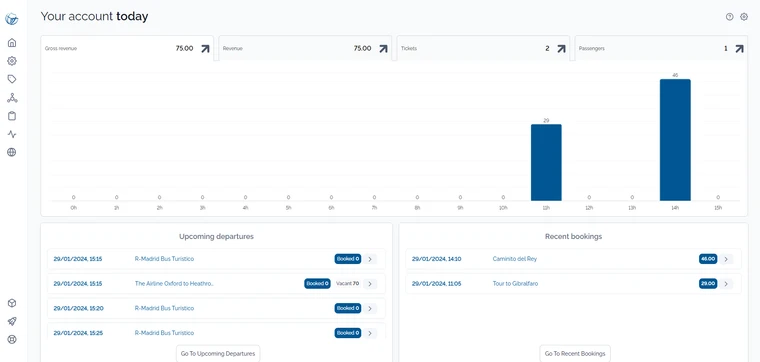Select the globe icon in sidebar

12,152
